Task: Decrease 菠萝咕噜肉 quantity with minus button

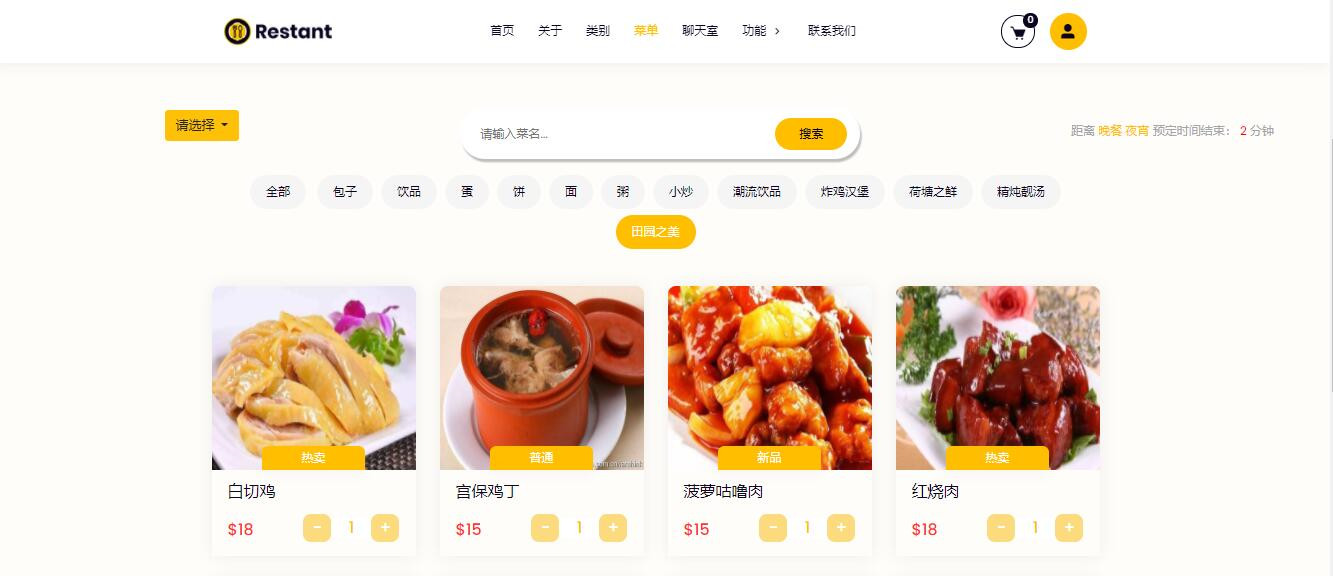Action: (x=773, y=528)
